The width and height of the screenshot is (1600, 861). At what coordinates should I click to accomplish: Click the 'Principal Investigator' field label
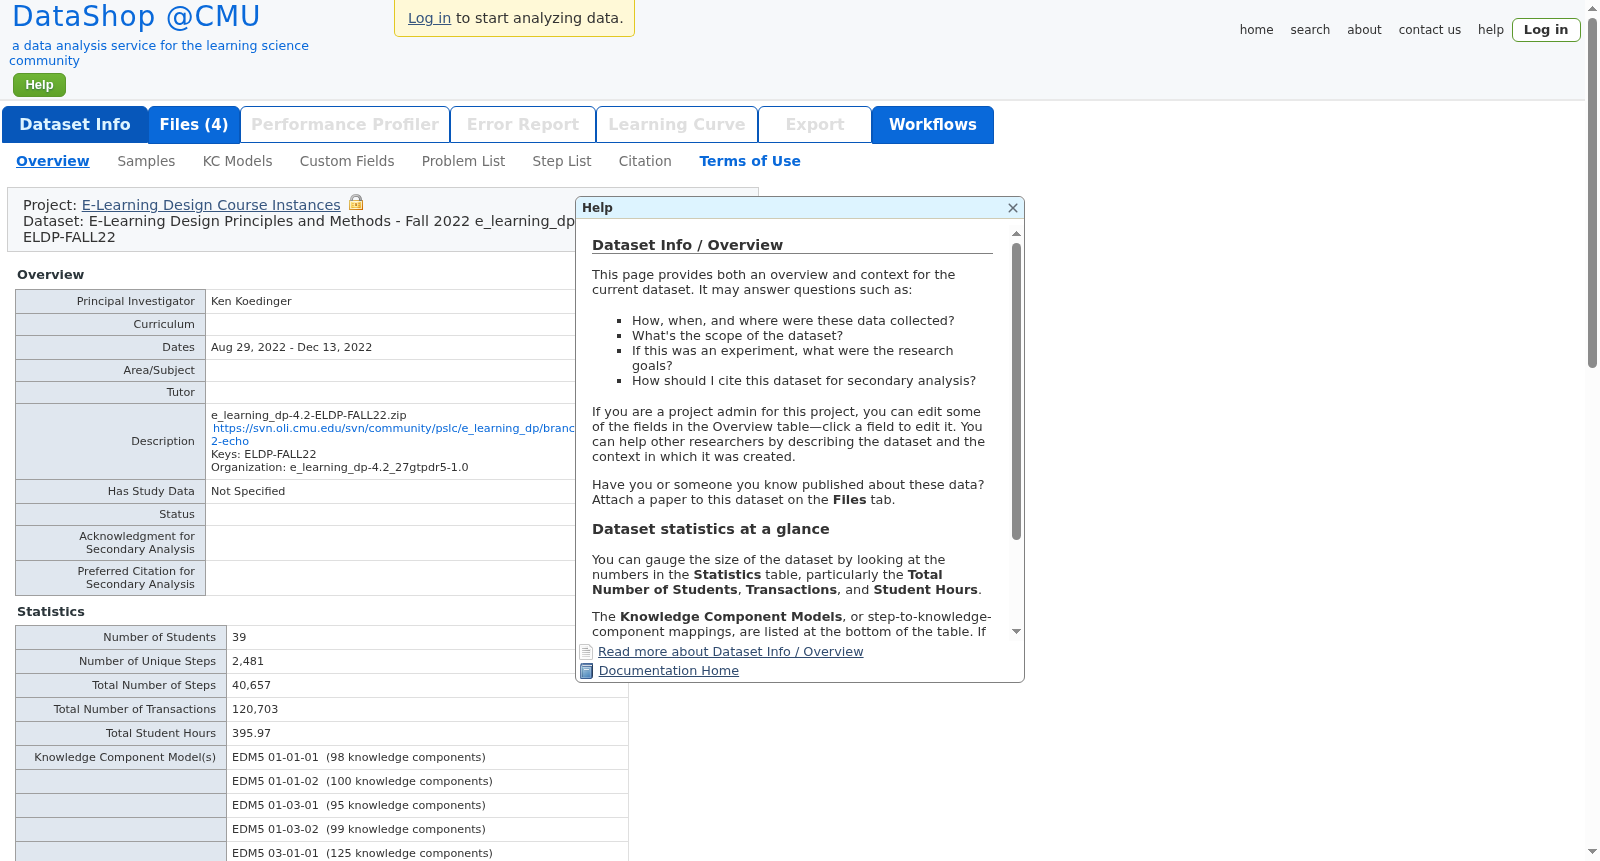pos(136,301)
